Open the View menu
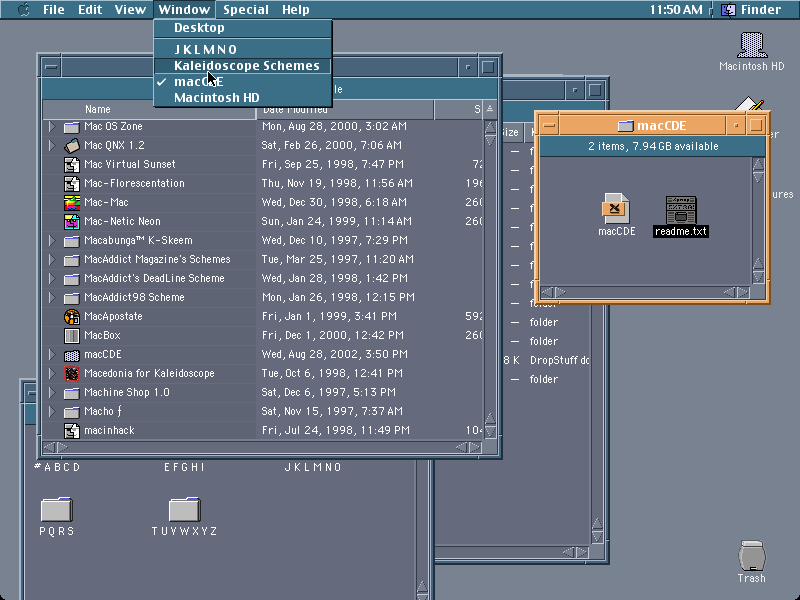800x600 pixels. pyautogui.click(x=130, y=9)
